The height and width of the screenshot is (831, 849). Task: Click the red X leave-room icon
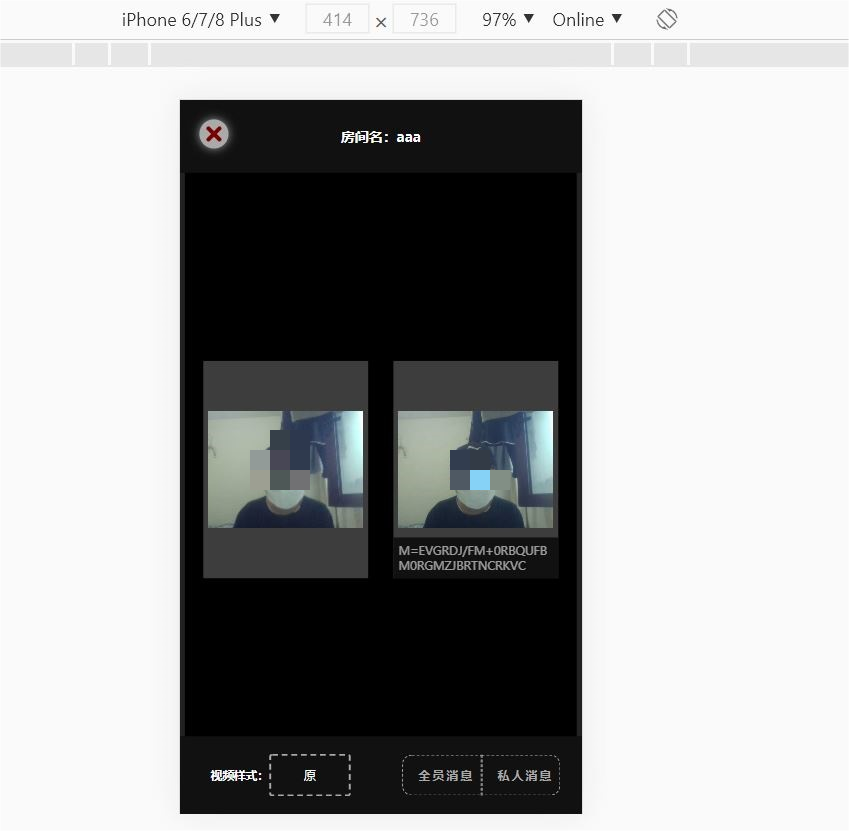point(214,134)
